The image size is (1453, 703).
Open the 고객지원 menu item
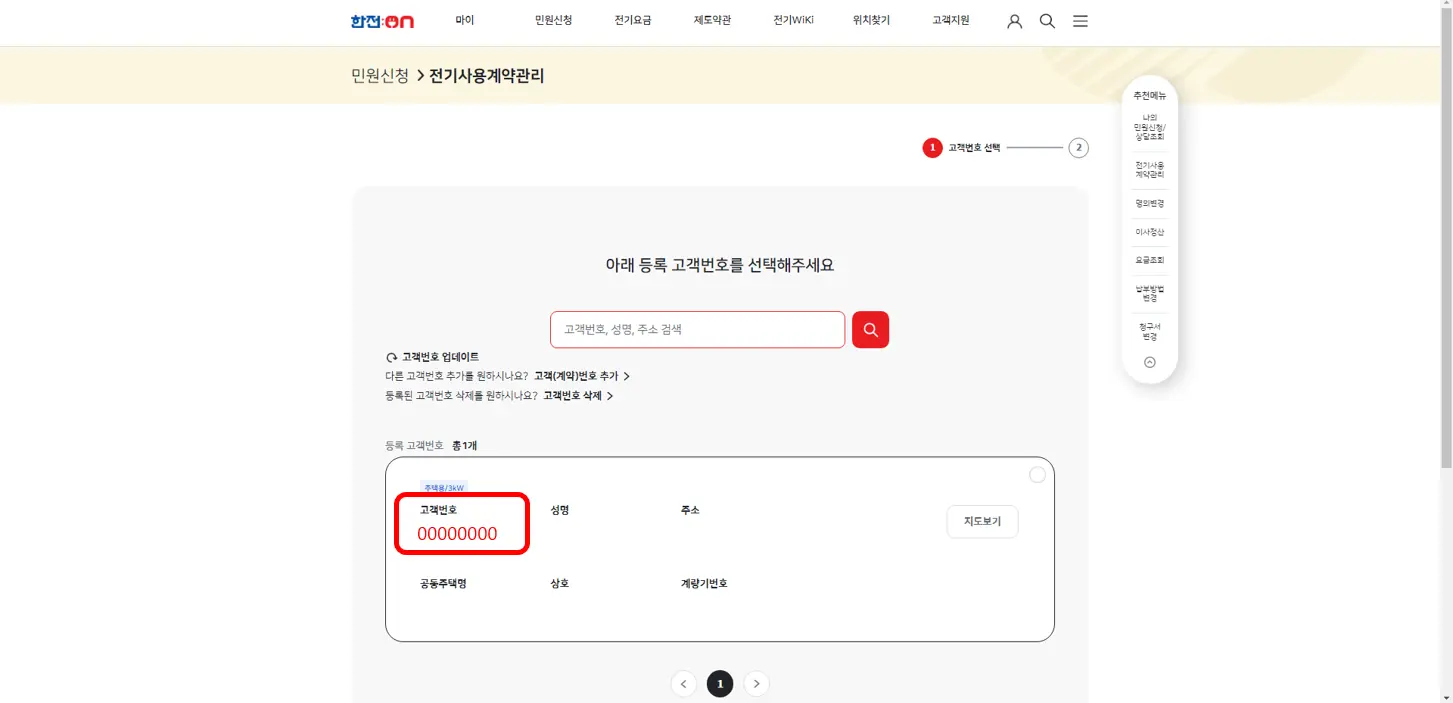pos(949,19)
